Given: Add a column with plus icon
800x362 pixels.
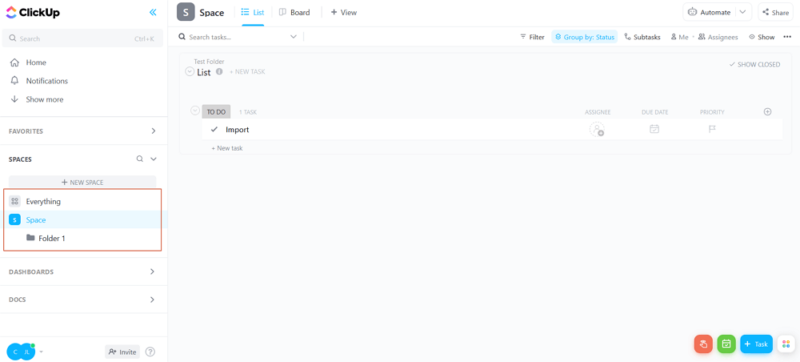Looking at the screenshot, I should click(x=767, y=112).
